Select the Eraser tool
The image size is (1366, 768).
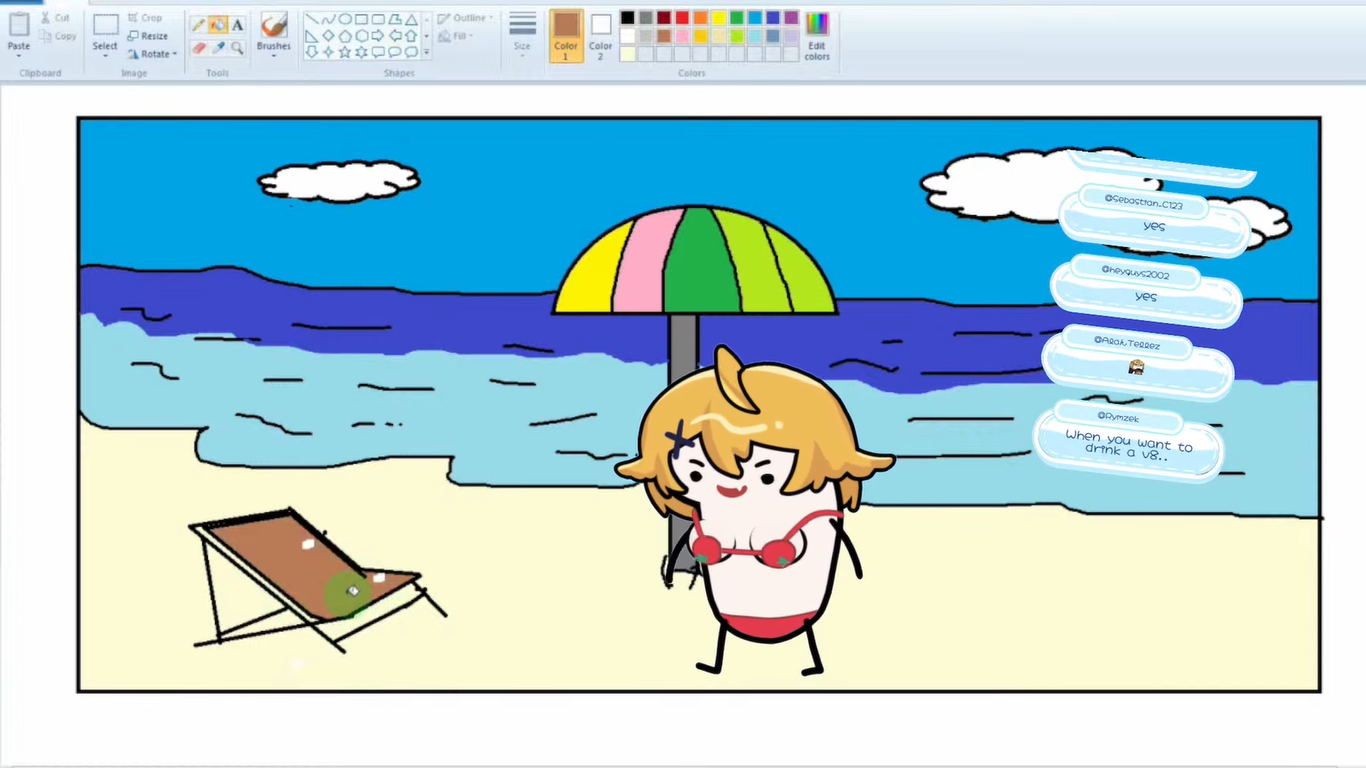[x=198, y=47]
